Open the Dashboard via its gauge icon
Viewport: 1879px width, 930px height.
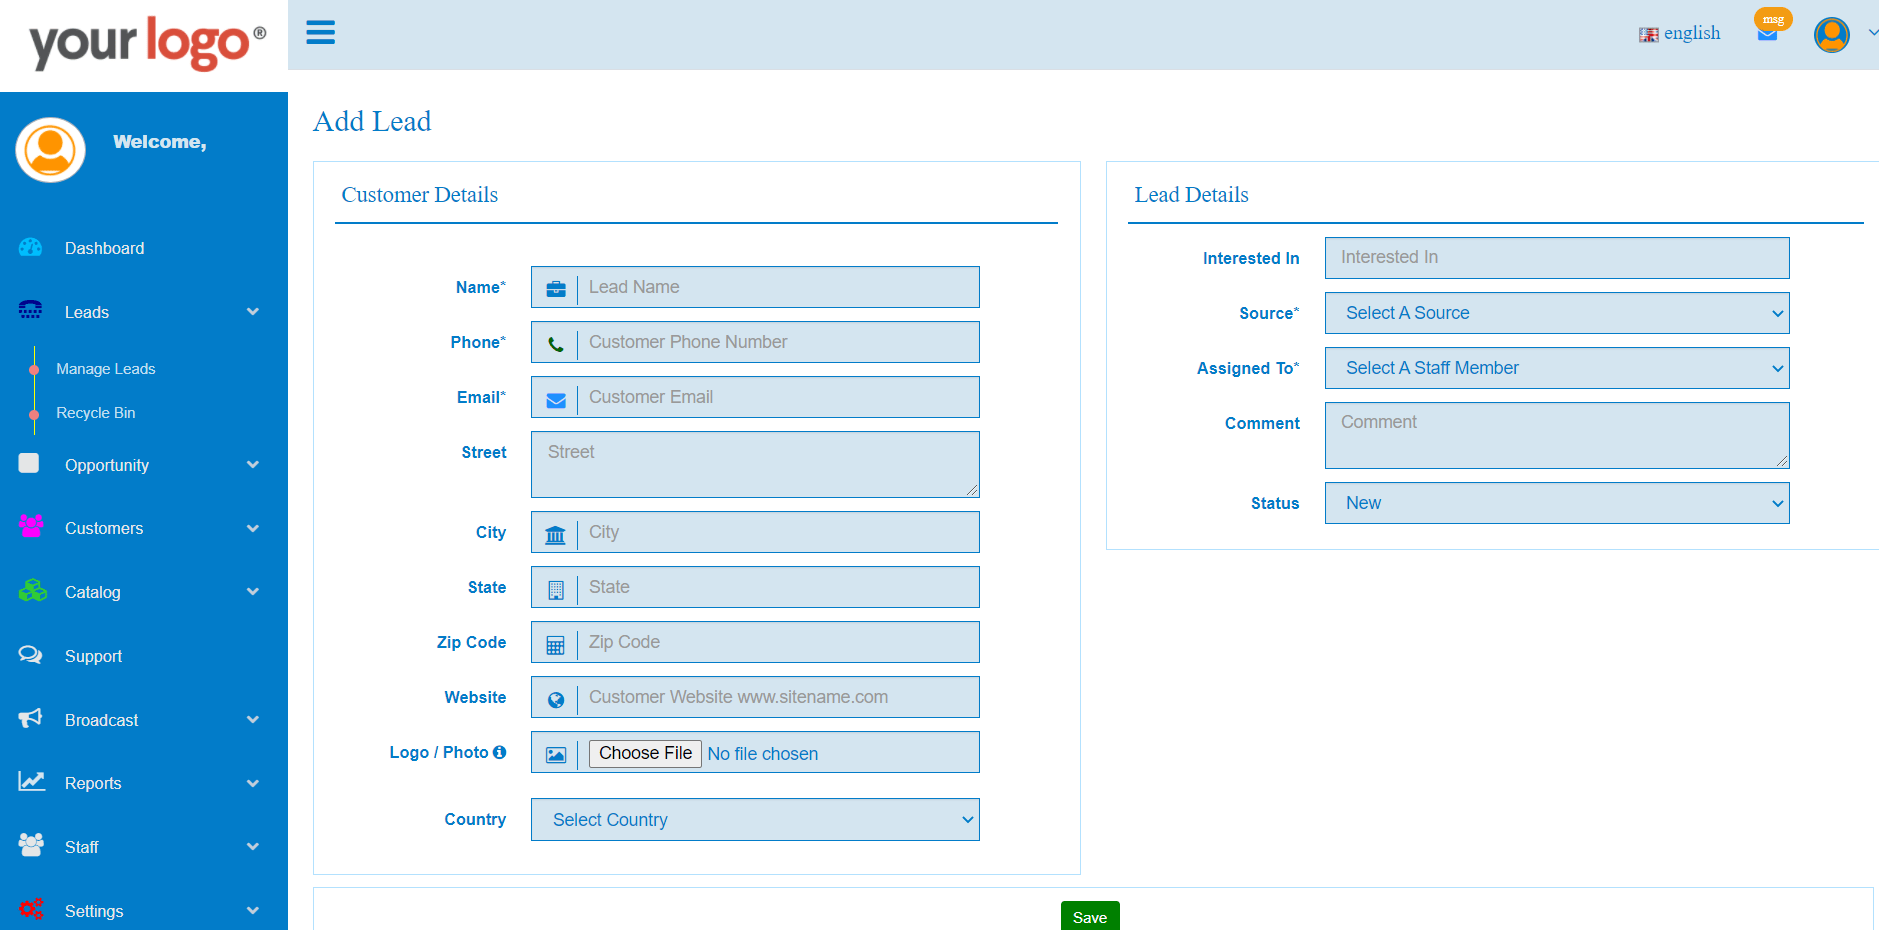pyautogui.click(x=30, y=247)
